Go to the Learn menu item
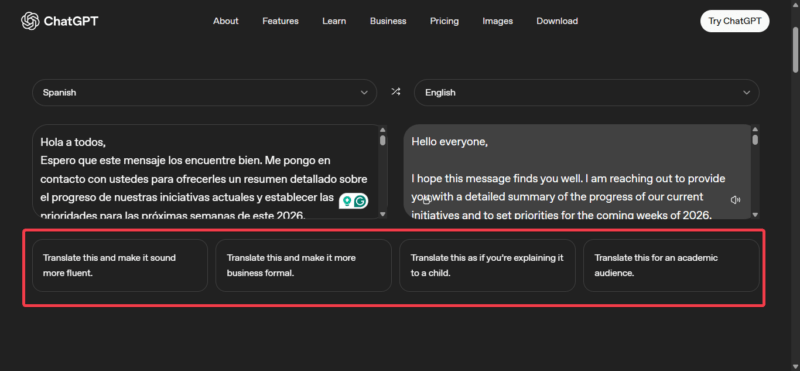Viewport: 800px width, 371px height. (334, 21)
